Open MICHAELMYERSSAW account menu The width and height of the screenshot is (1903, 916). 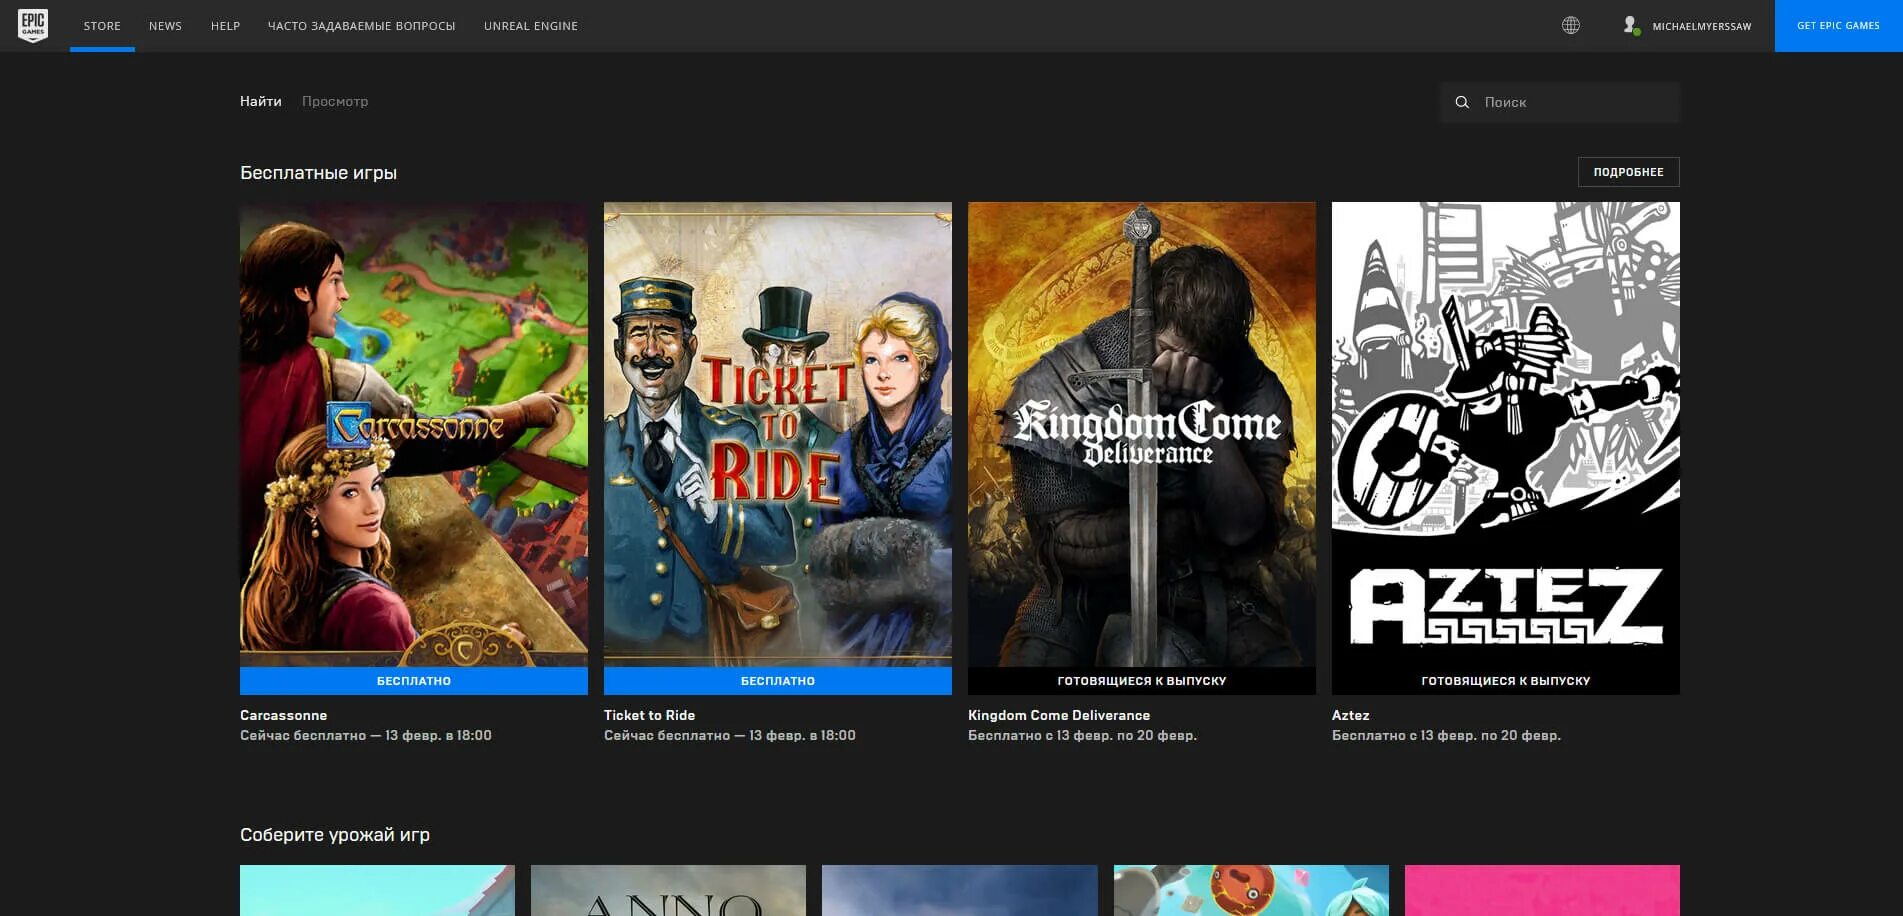(x=1702, y=26)
